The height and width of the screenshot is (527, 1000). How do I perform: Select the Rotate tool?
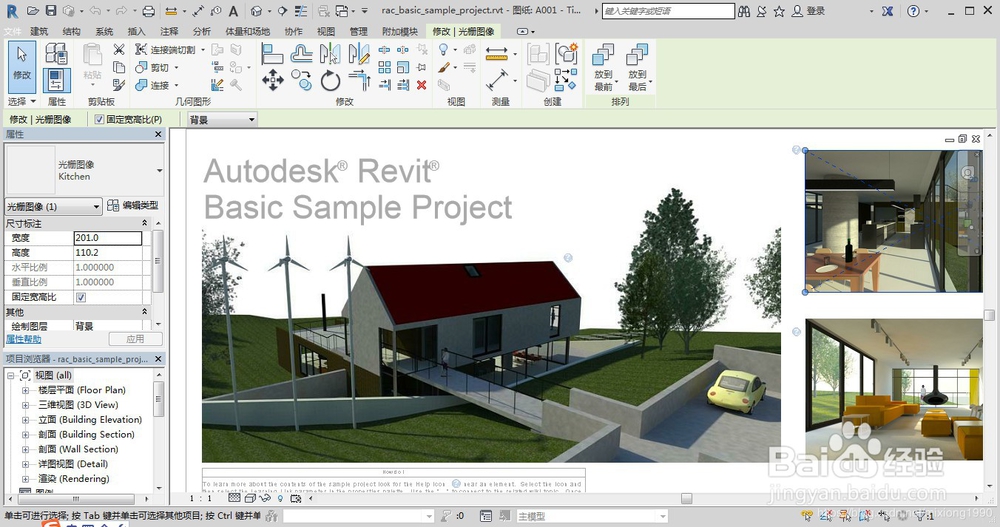[330, 81]
